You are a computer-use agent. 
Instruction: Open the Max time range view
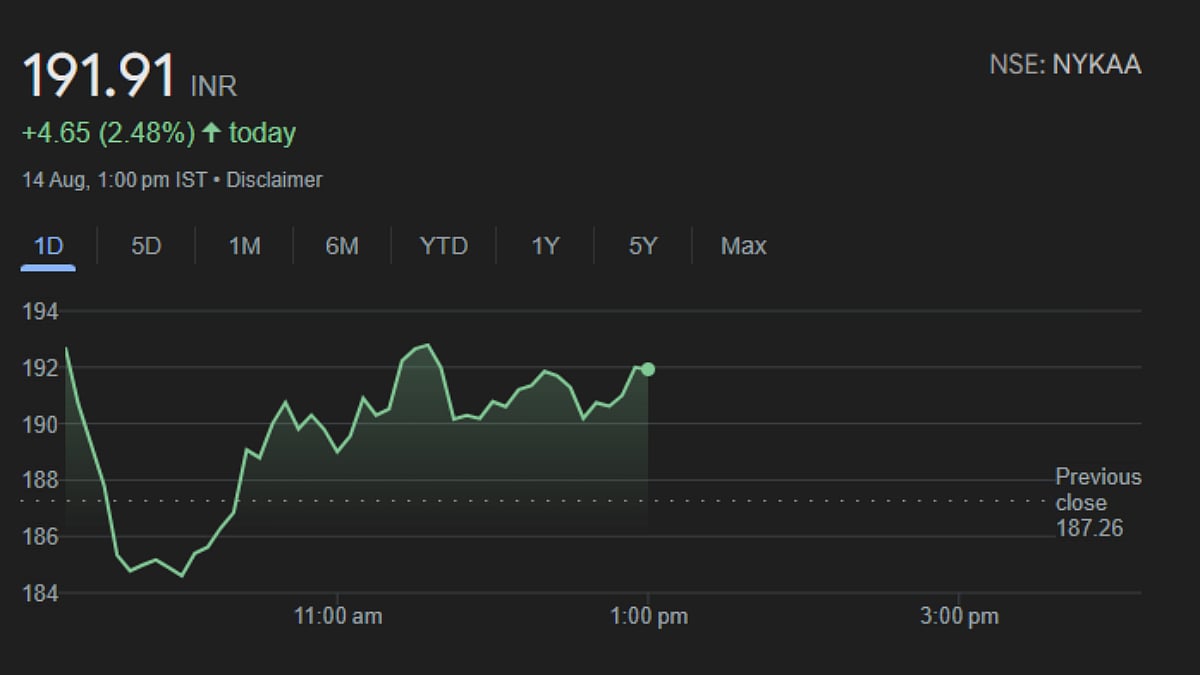742,246
